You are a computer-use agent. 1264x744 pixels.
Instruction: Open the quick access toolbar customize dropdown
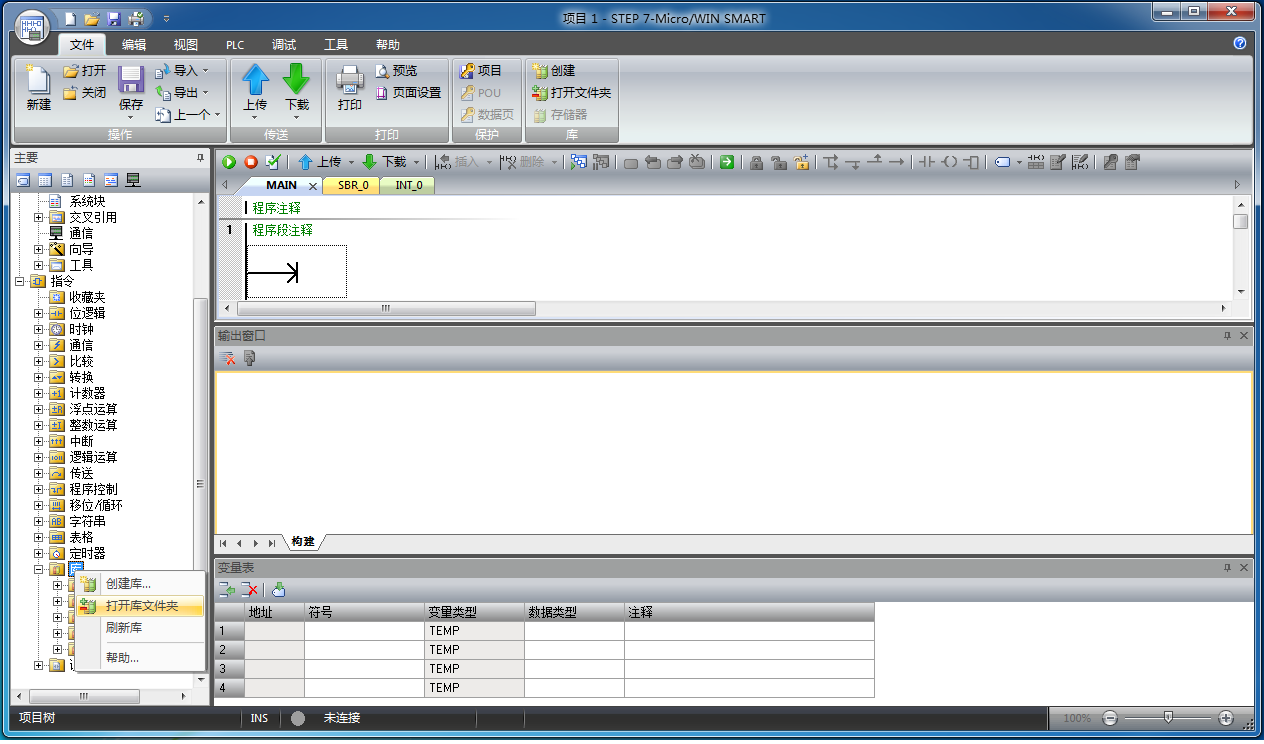pos(166,19)
